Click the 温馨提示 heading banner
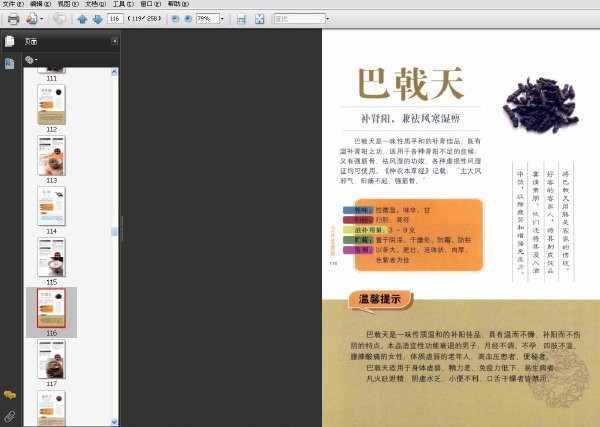This screenshot has width=600, height=427. 380,299
